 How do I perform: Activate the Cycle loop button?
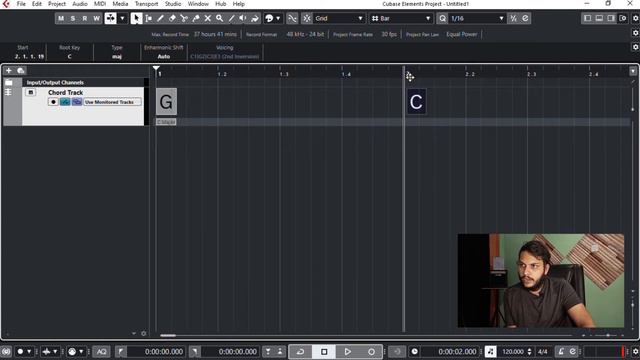coord(300,351)
